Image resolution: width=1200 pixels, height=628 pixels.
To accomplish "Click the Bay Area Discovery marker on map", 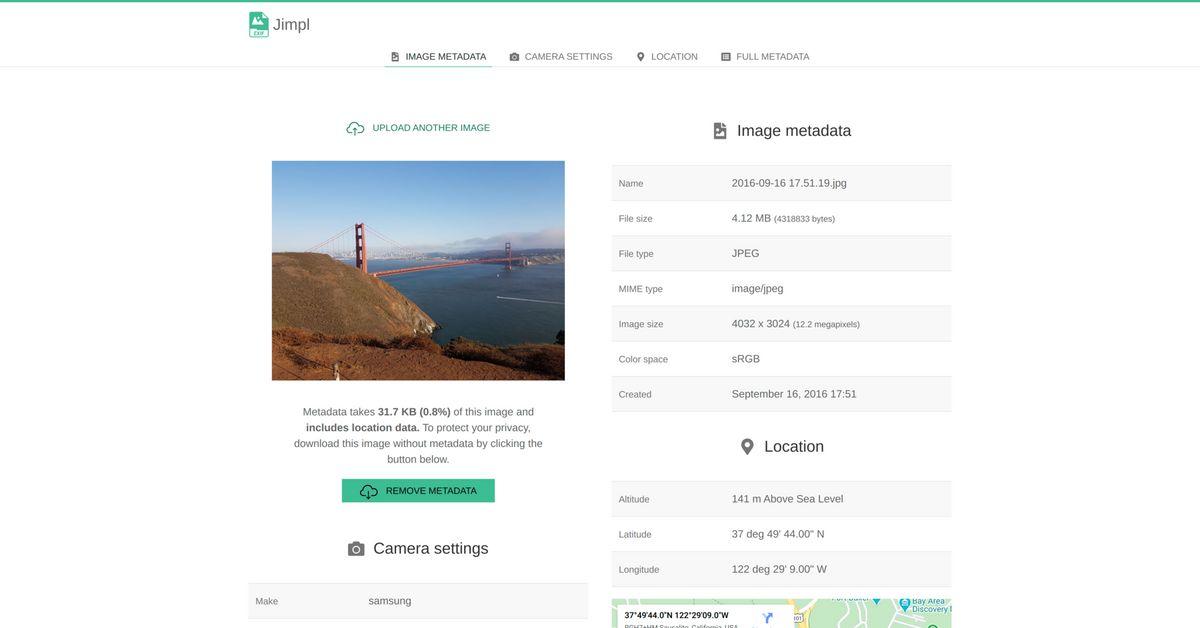I will pos(904,604).
